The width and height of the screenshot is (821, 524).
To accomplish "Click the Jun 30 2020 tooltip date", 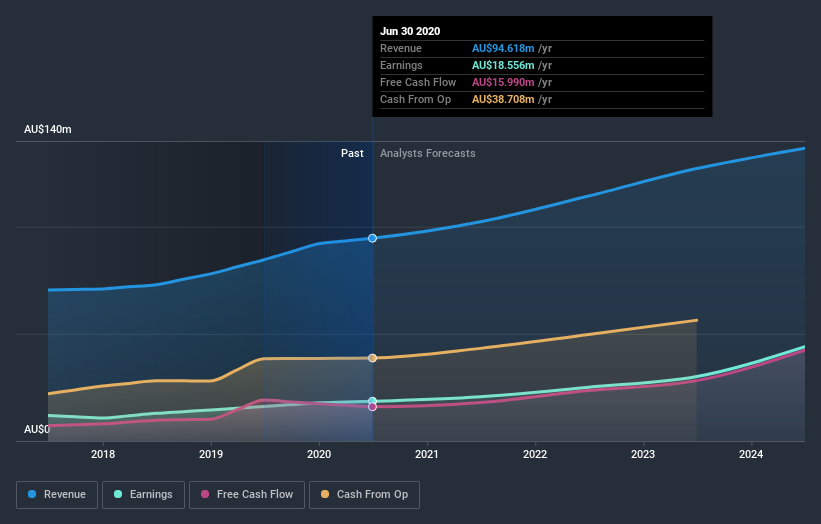I will pos(410,31).
